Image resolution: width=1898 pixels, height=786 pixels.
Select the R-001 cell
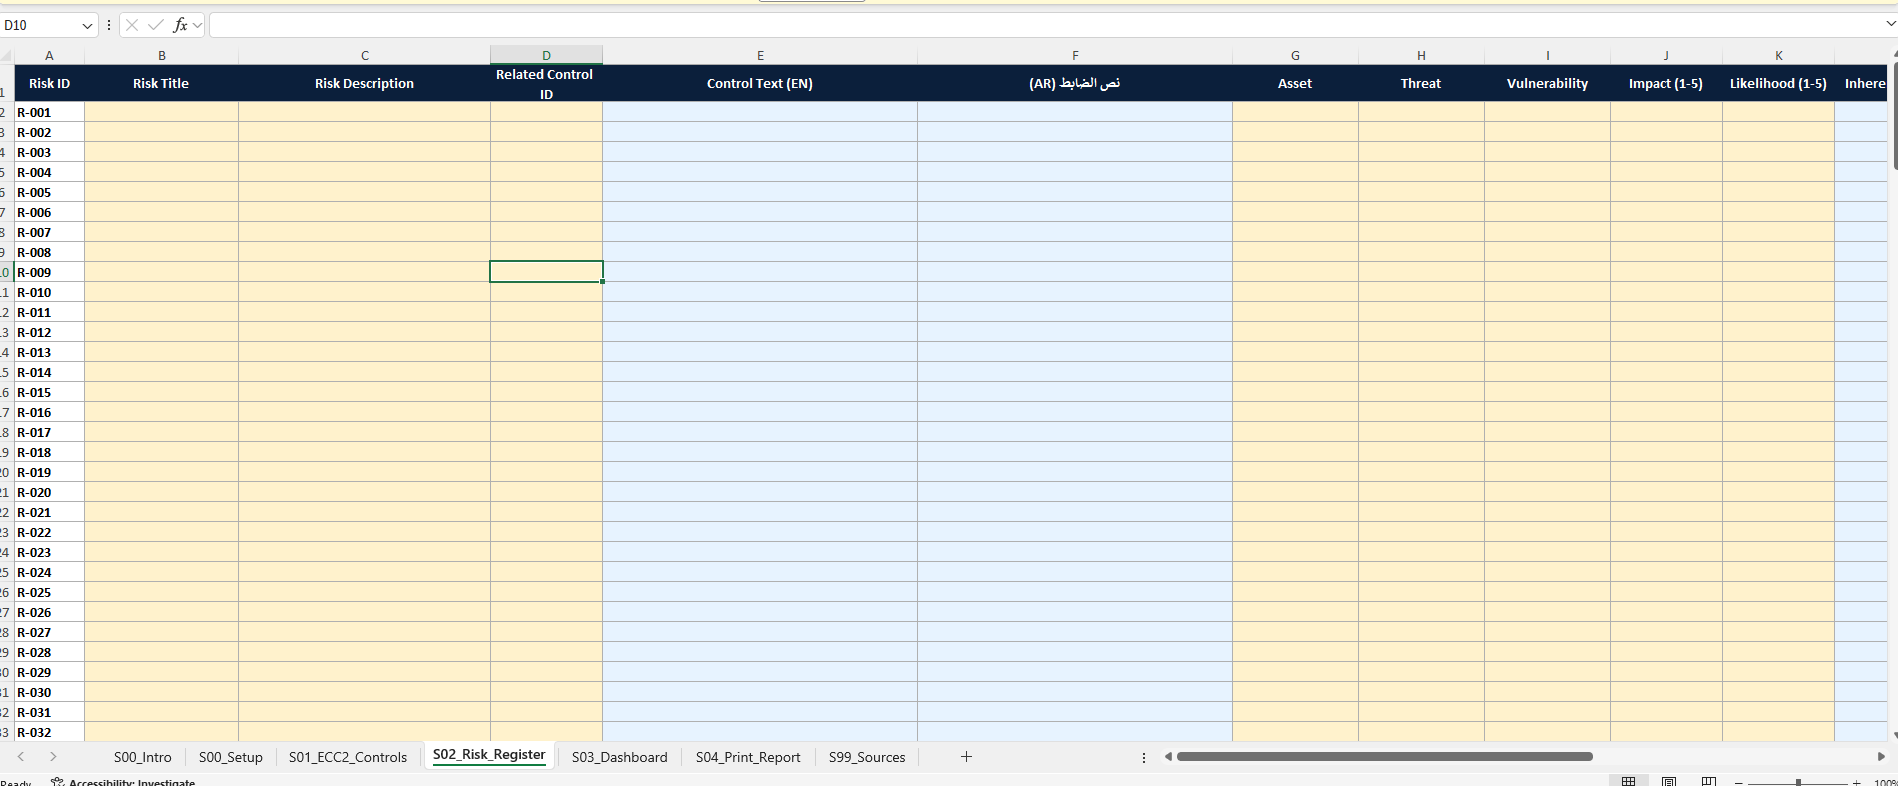49,112
